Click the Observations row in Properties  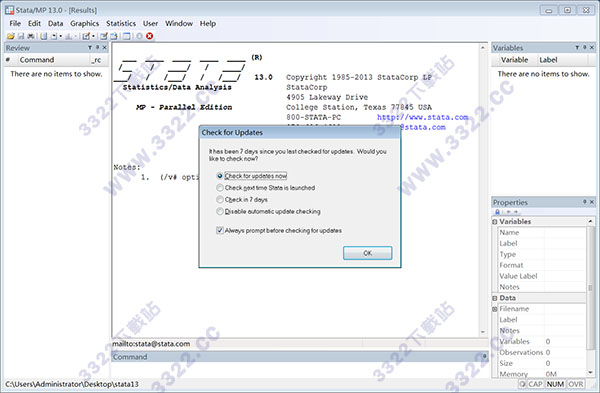coord(541,352)
